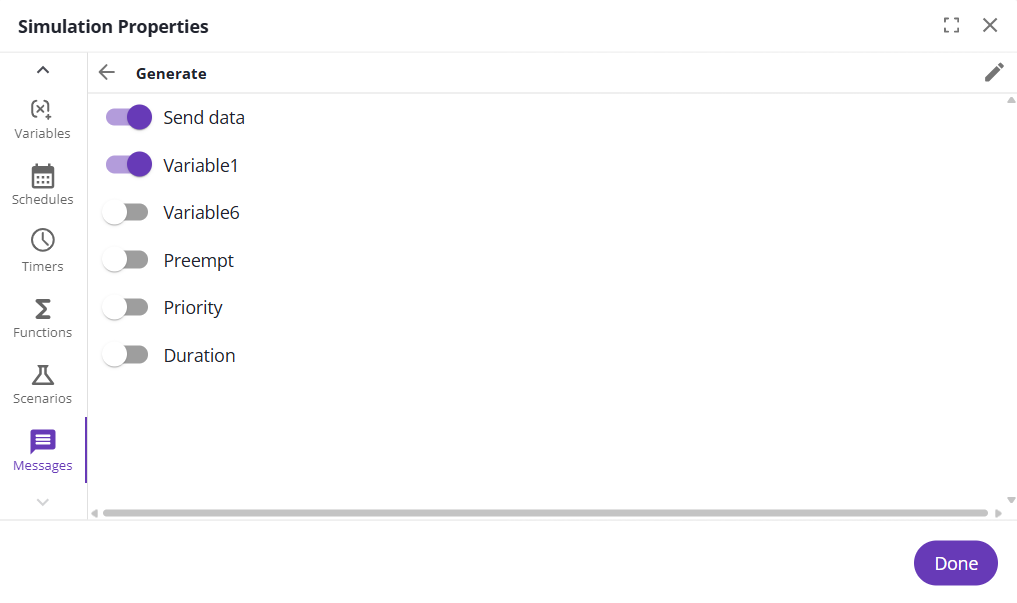
Task: Disable the Send data toggle
Action: pos(128,117)
